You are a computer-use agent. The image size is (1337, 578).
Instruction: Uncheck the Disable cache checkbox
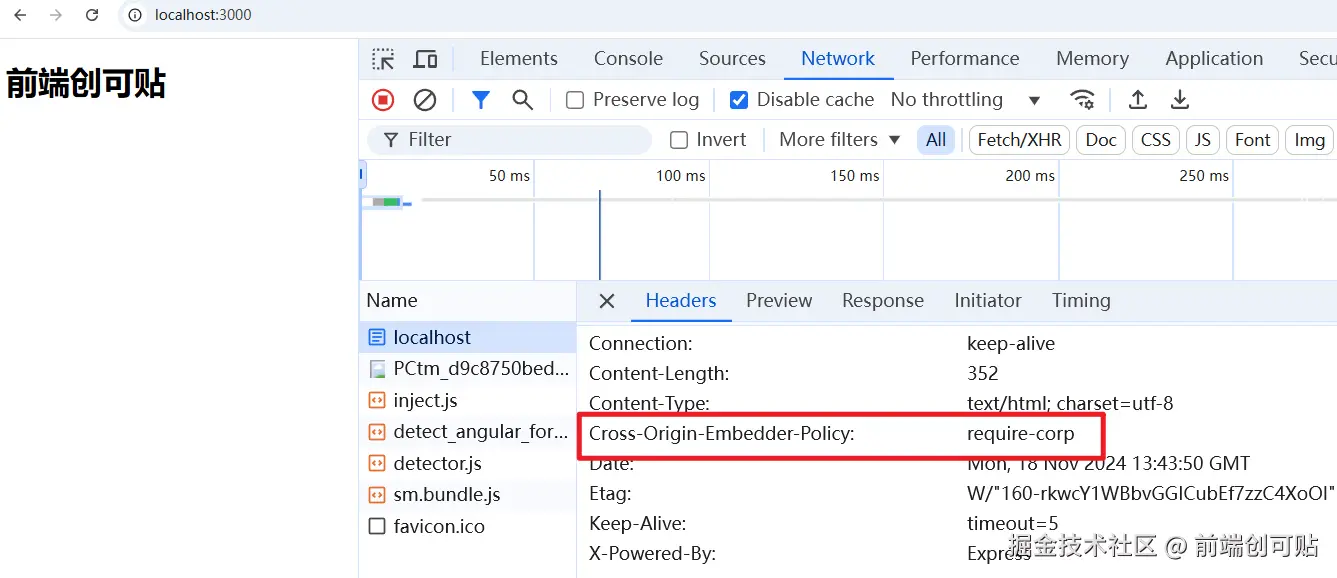(x=739, y=100)
